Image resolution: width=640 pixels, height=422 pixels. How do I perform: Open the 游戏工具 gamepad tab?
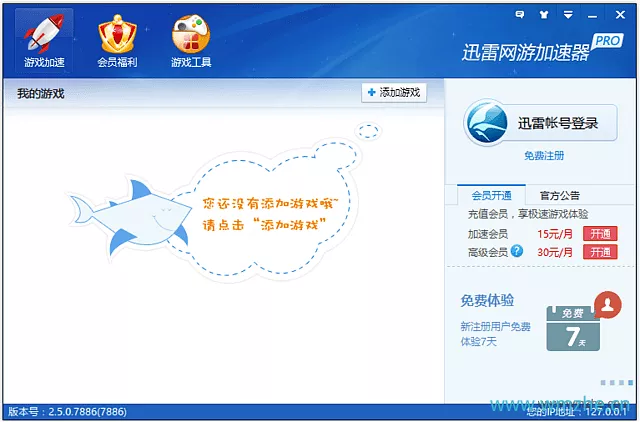click(191, 40)
